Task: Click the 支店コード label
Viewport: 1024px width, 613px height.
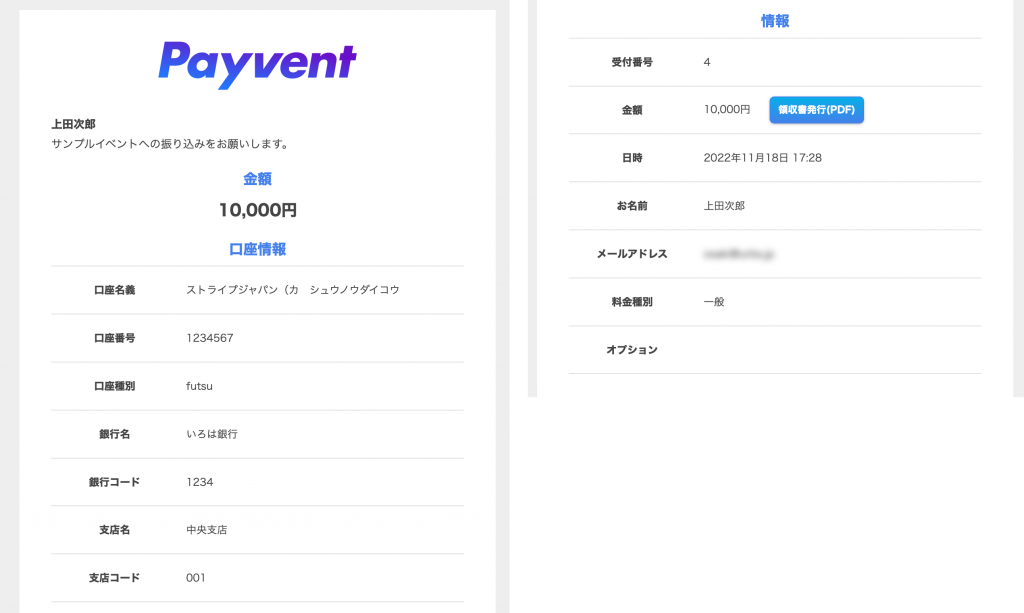Action: pyautogui.click(x=114, y=578)
